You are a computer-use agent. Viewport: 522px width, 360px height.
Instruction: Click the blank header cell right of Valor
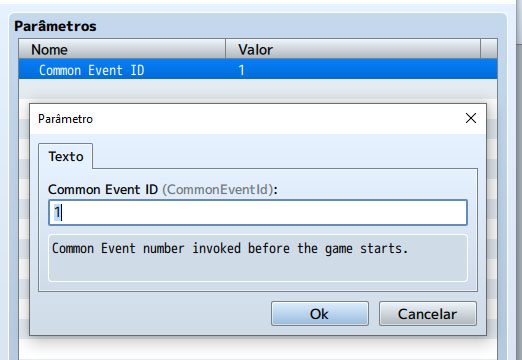pyautogui.click(x=489, y=49)
